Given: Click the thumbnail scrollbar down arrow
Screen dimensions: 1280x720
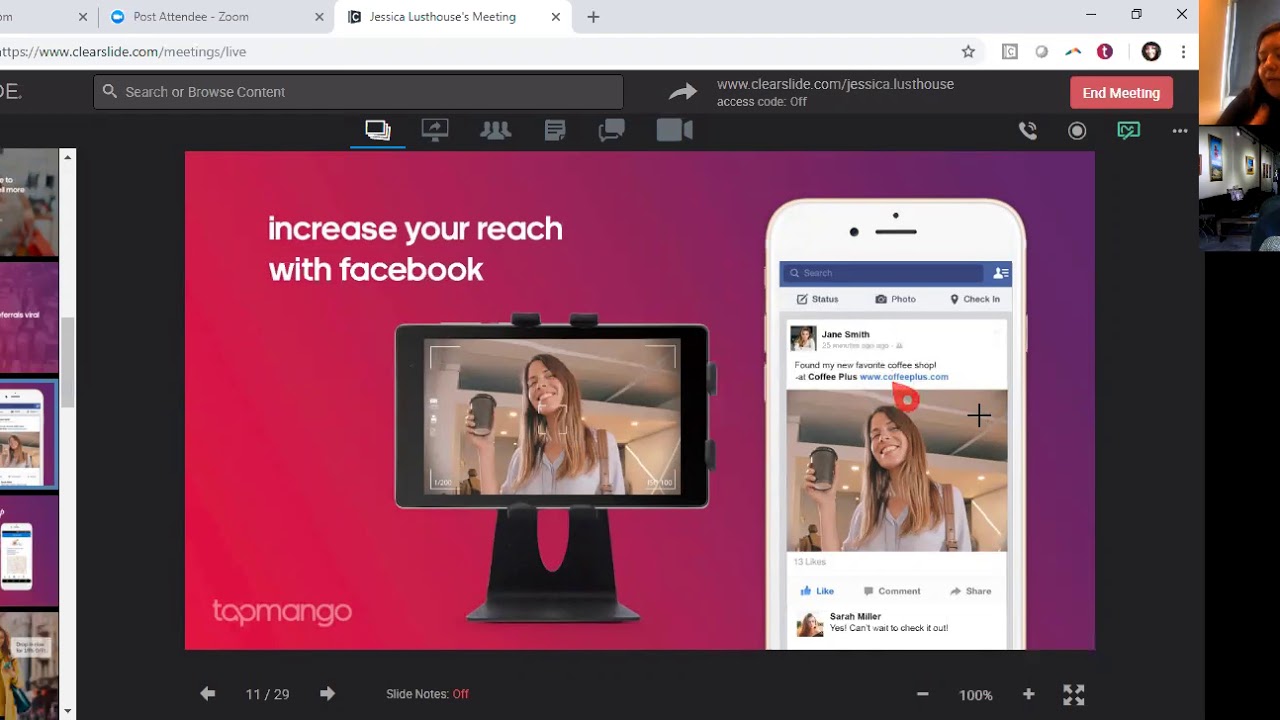Looking at the screenshot, I should [68, 711].
